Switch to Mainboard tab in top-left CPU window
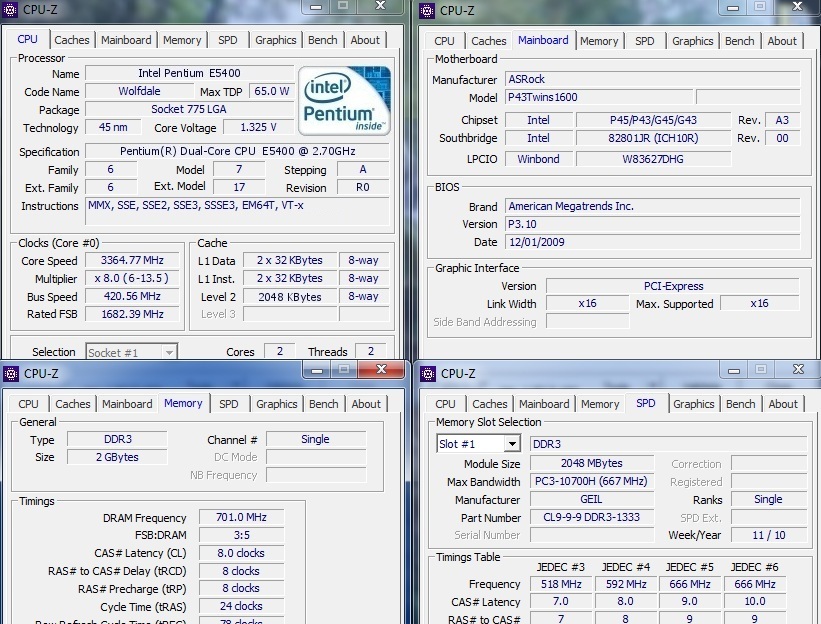The image size is (821, 624). point(126,40)
